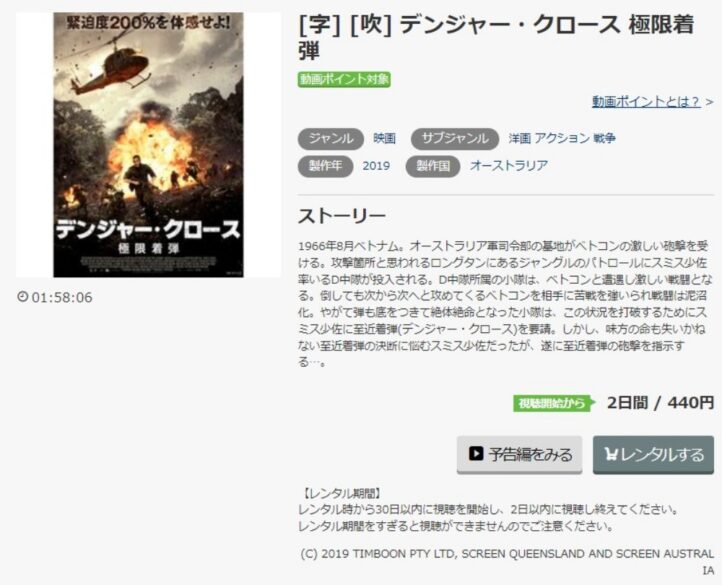Screen dimensions: 722x585
Task: Select the アクション subgenre link
Action: tap(562, 138)
